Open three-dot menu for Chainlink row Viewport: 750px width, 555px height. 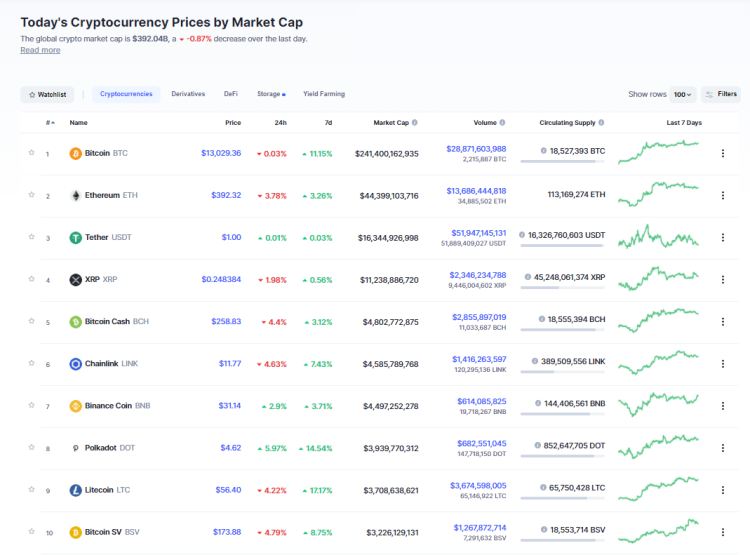723,364
